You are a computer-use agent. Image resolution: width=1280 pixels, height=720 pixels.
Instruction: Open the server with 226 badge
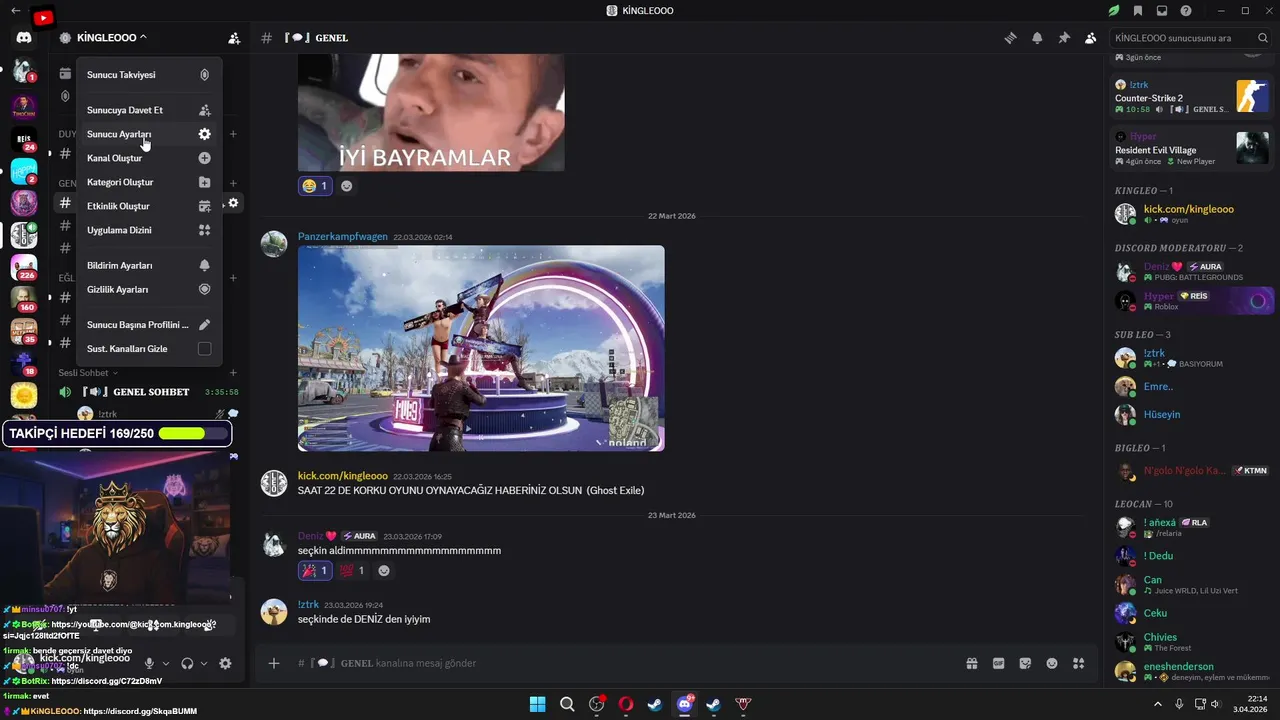tap(24, 268)
